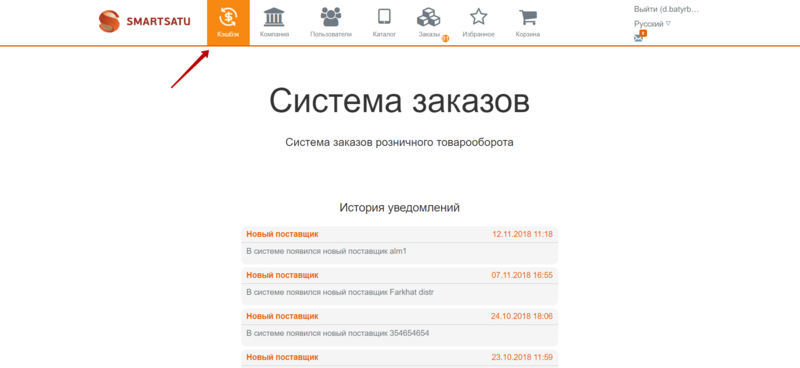The image size is (800, 368).
Task: Click timestamp 24.10.2018 18:06
Action: click(x=522, y=315)
